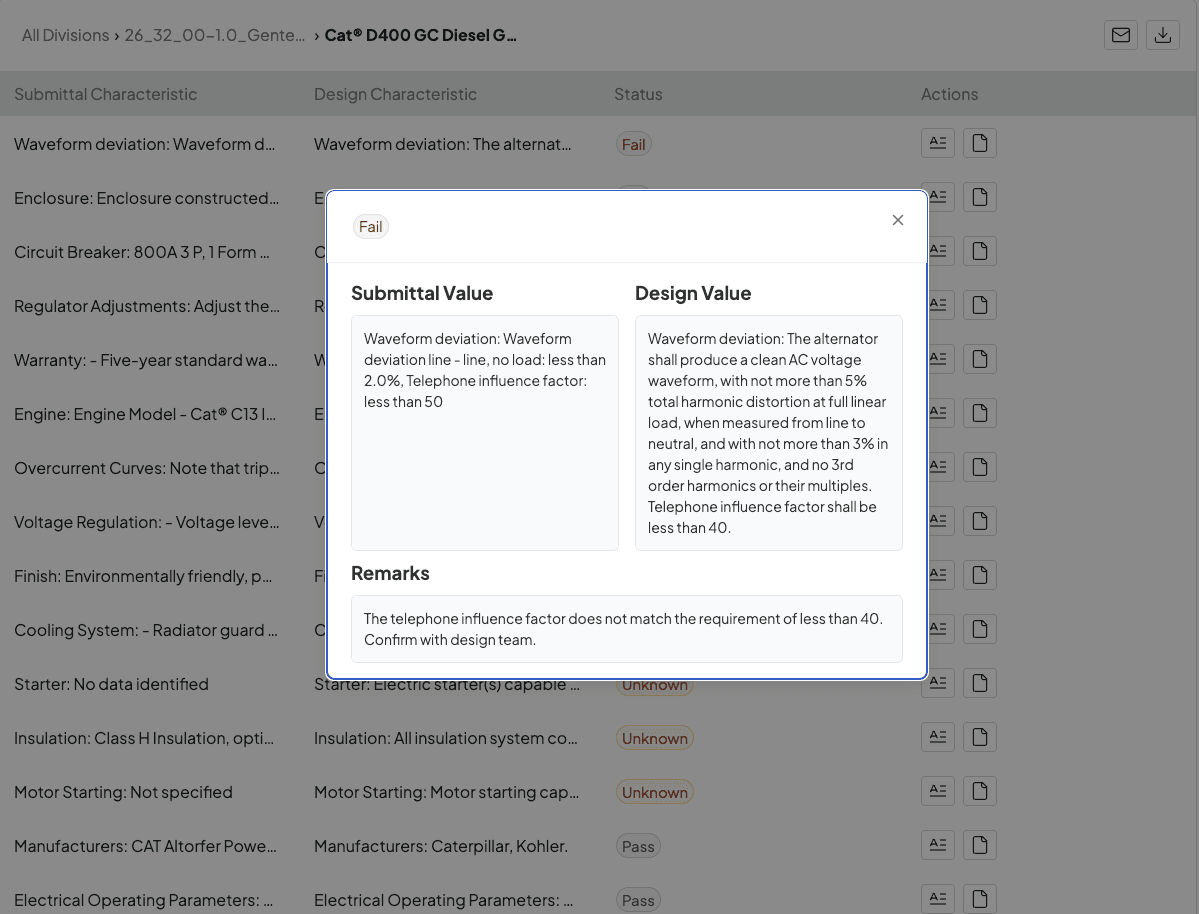Open document icon for Manufacturers row
Screen dimensions: 1199x914
[x=980, y=845]
